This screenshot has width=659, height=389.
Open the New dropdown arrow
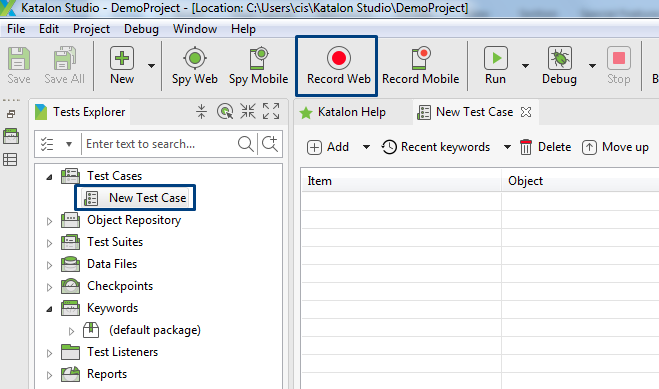point(151,66)
